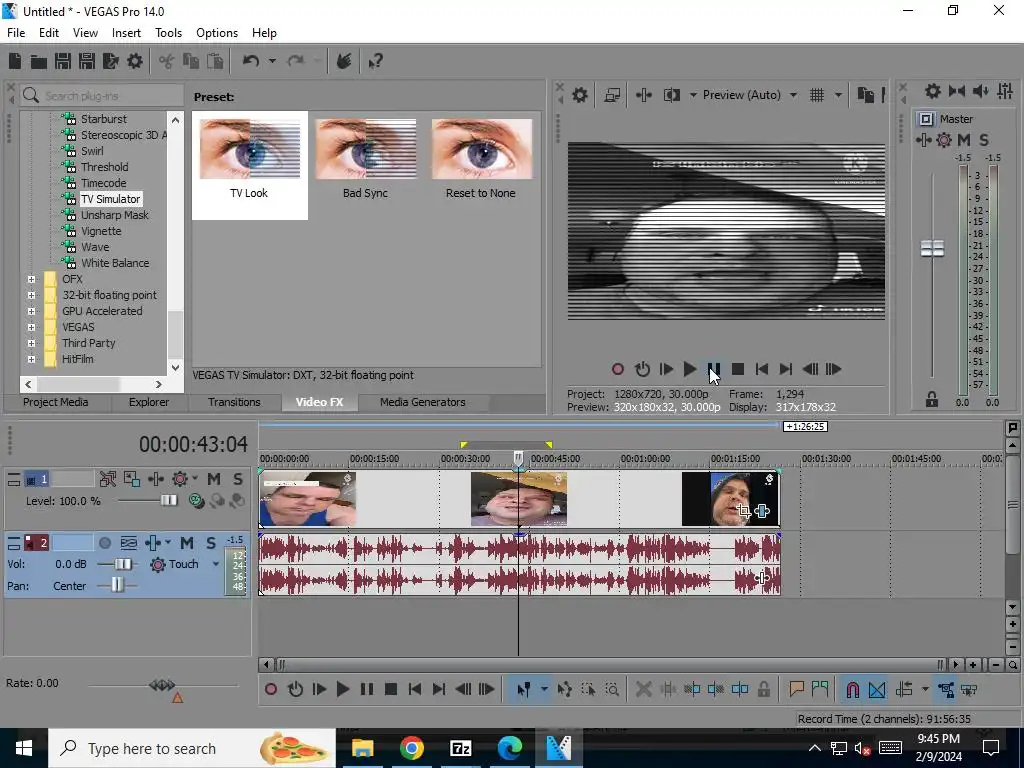Click the Insert Region icon

[x=820, y=689]
